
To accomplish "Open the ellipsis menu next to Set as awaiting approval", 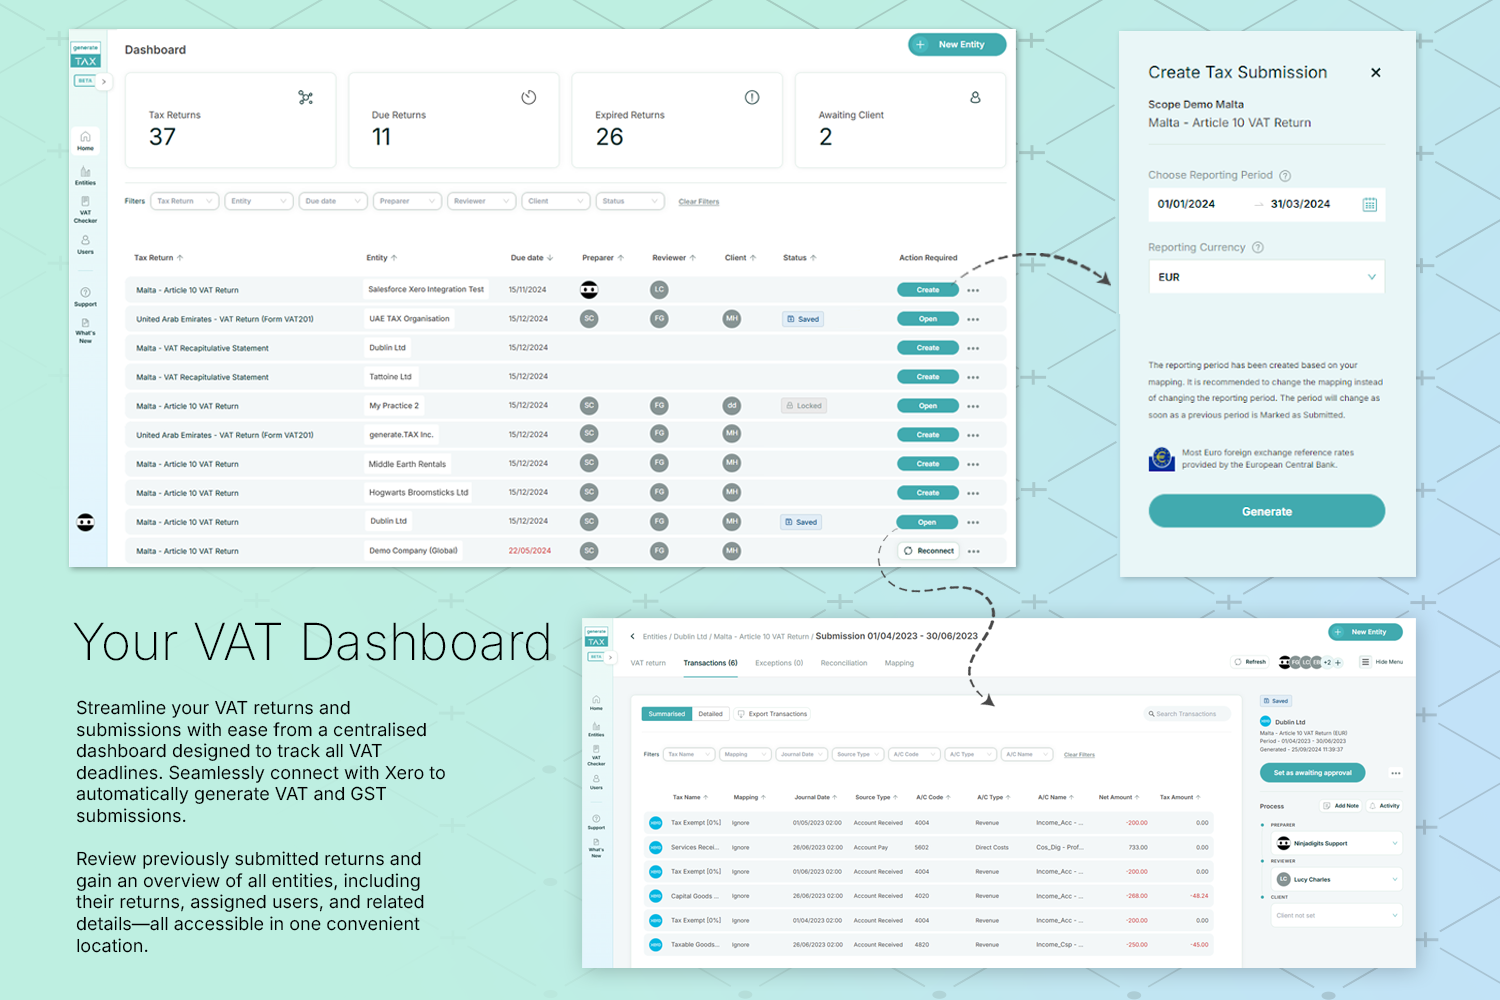I will click(1396, 773).
